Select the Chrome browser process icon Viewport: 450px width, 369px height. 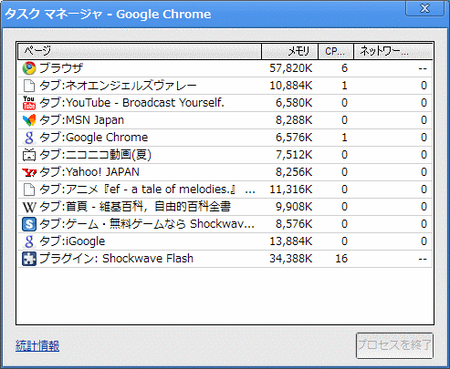coord(29,68)
